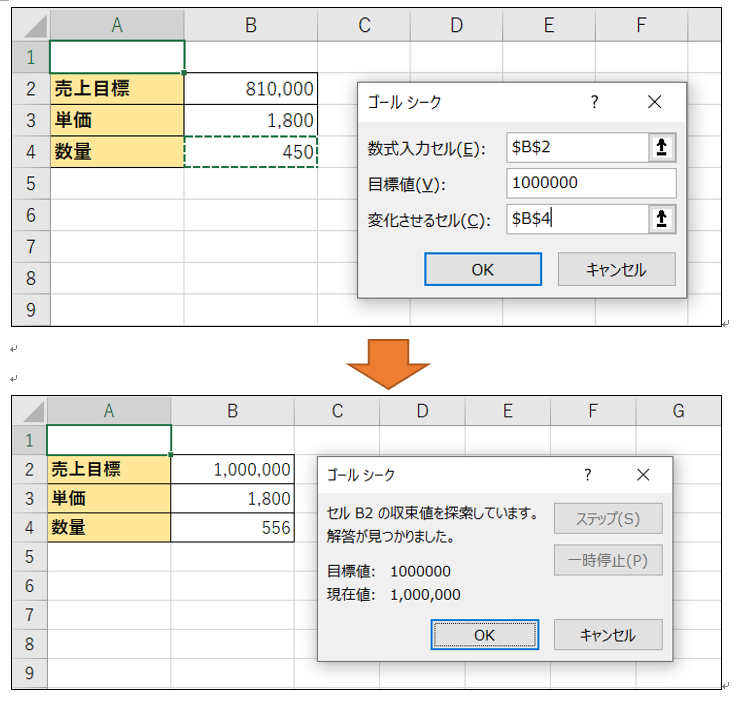This screenshot has height=703, width=738.
Task: Click collapse icon beside 変化させるセル field
Action: pyautogui.click(x=661, y=219)
